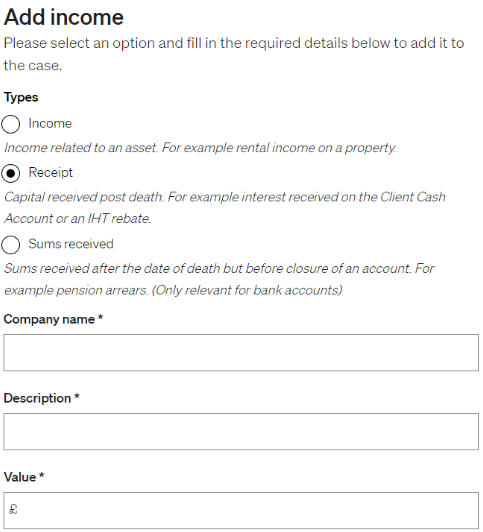
Task: Click the 'Please select an option' instruction text
Action: 234,54
